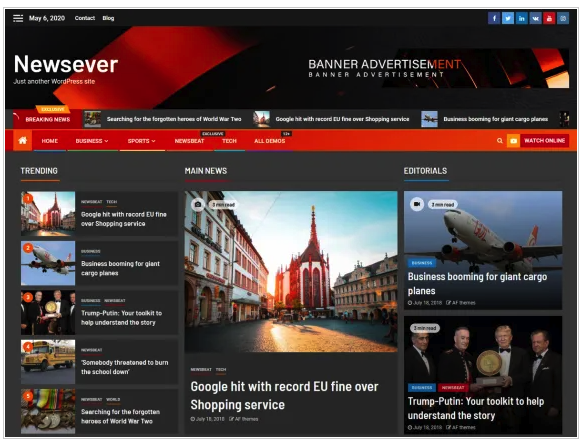This screenshot has width=581, height=445.
Task: Click red Newsbeat tag on Trump-Putin editorial
Action: point(453,388)
